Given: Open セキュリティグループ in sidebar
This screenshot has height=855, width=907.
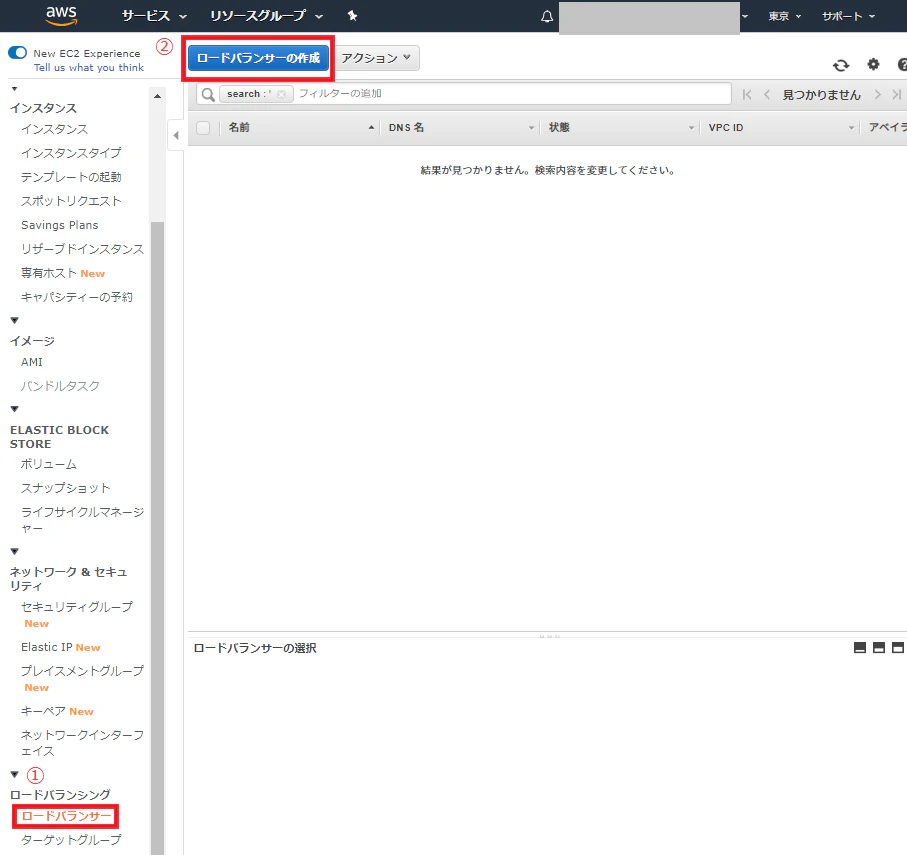Looking at the screenshot, I should (x=77, y=607).
